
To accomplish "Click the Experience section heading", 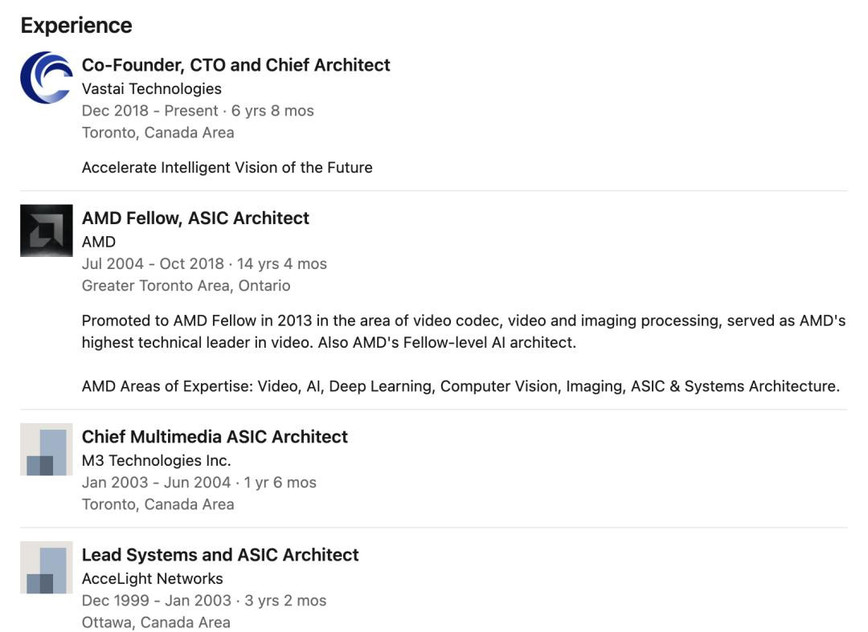I will click(76, 25).
